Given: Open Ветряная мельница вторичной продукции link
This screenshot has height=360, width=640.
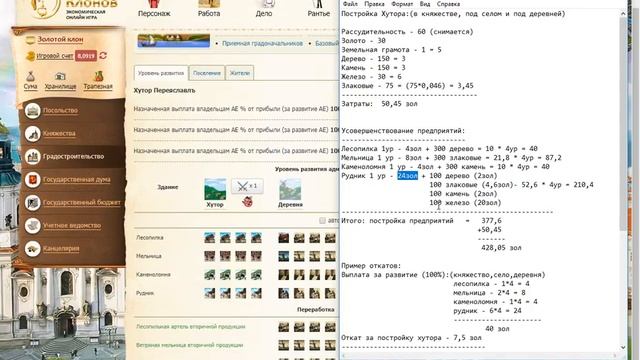Looking at the screenshot, I should coord(189,345).
